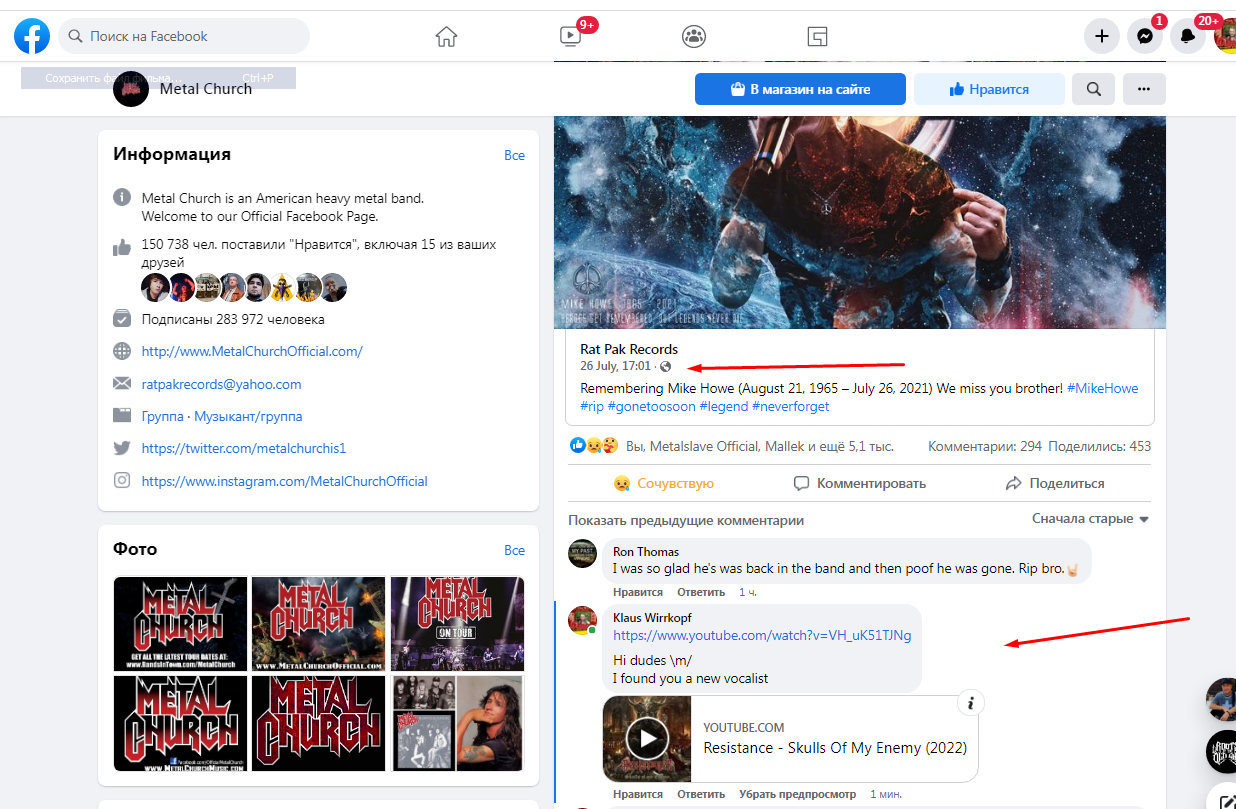Screen dimensions: 1236x809
Task: Click Убрать предпросмотр link
Action: 797,794
